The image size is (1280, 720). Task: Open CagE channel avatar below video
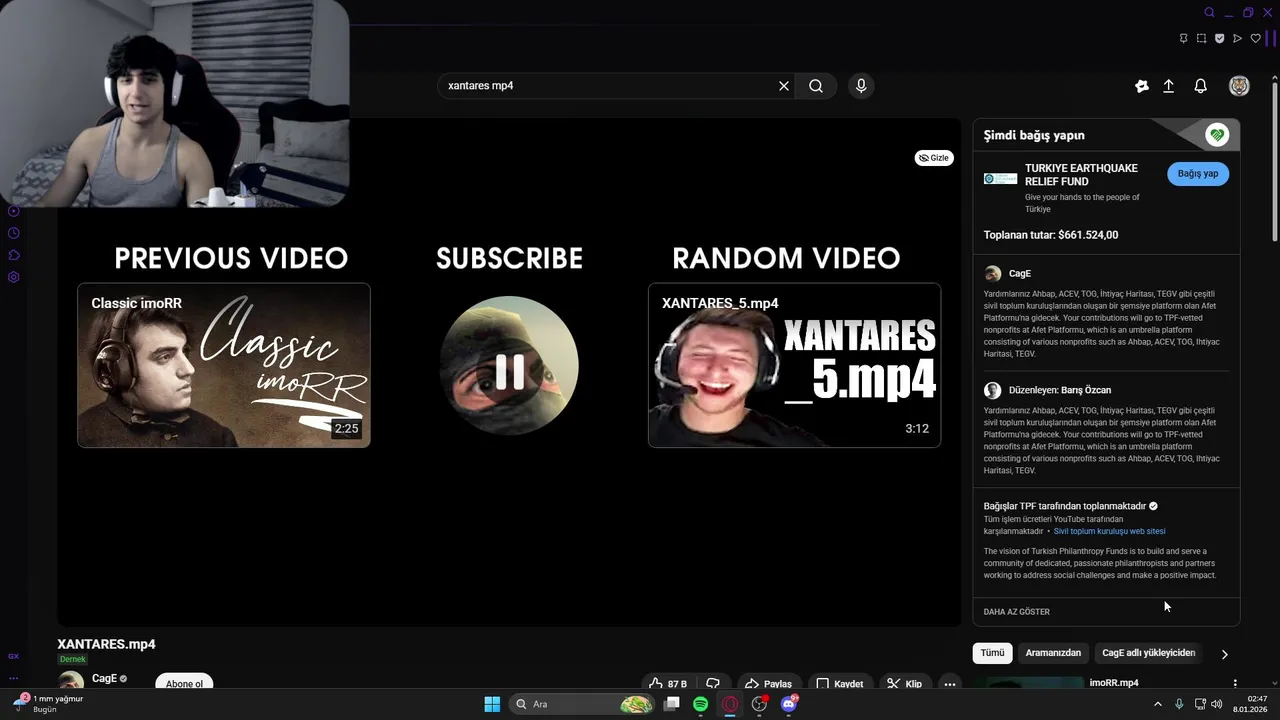coord(71,681)
